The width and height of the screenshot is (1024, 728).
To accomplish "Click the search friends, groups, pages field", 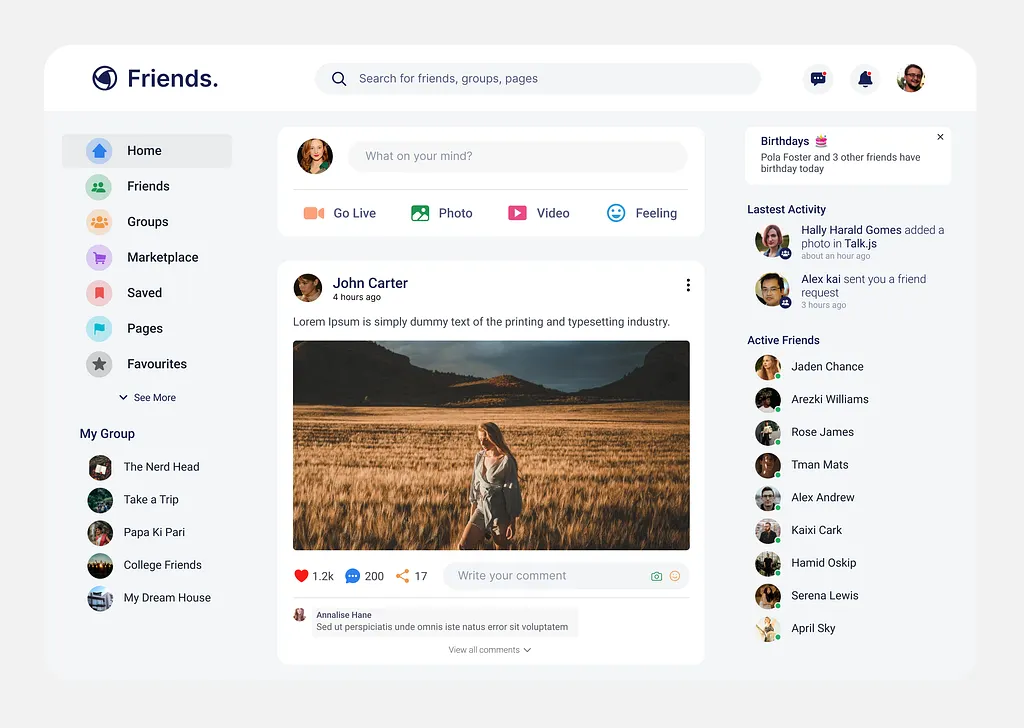I will tap(538, 79).
